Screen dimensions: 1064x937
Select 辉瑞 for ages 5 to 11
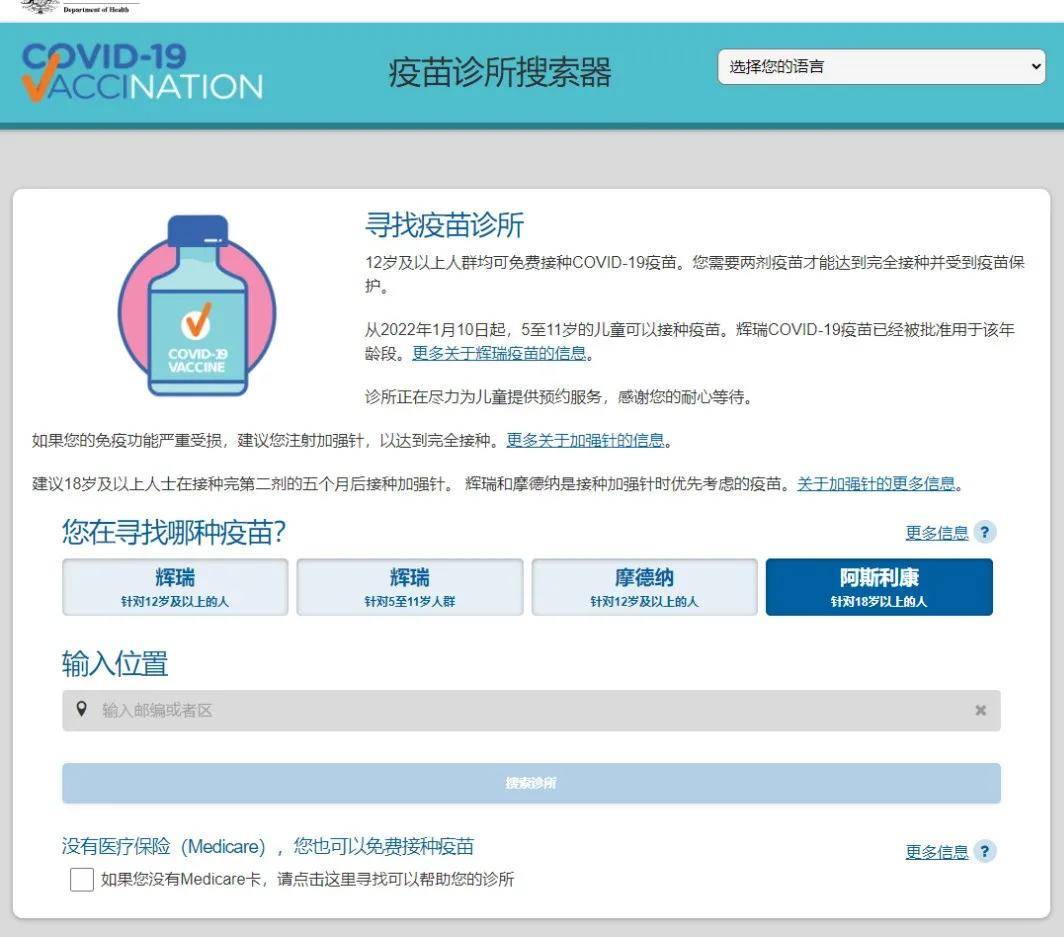[410, 587]
